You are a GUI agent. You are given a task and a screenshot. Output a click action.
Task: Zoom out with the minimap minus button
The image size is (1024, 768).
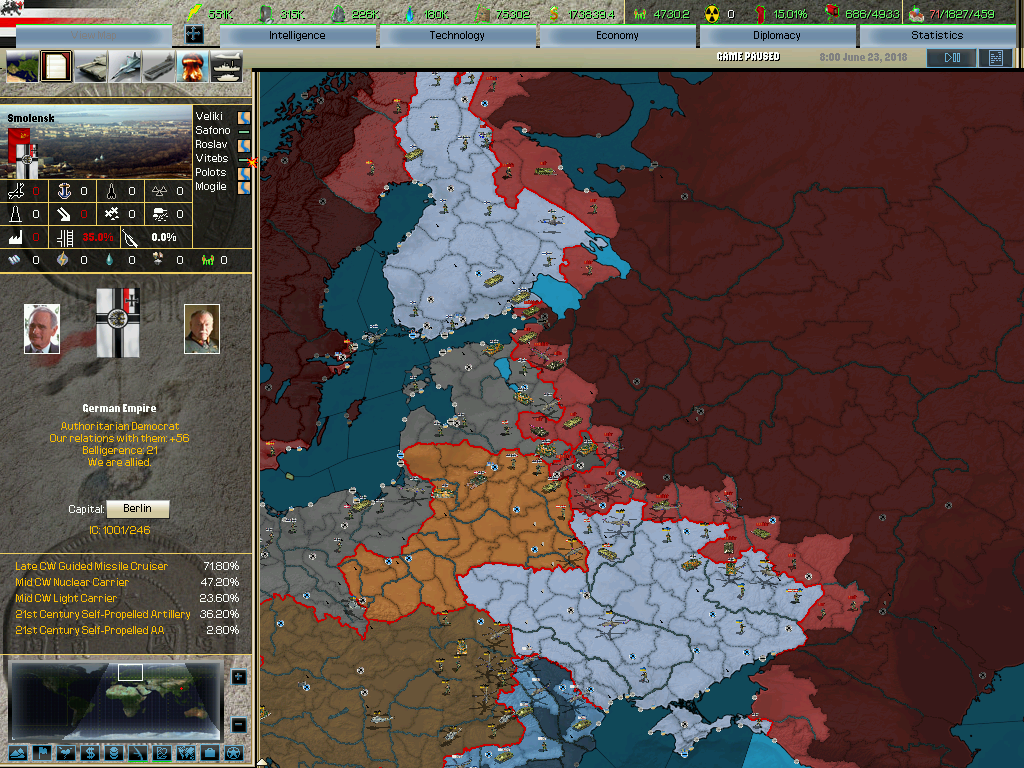point(238,725)
